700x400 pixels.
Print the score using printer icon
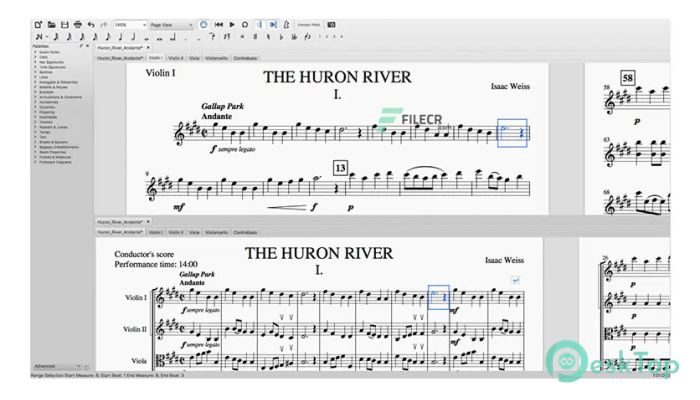coord(78,25)
